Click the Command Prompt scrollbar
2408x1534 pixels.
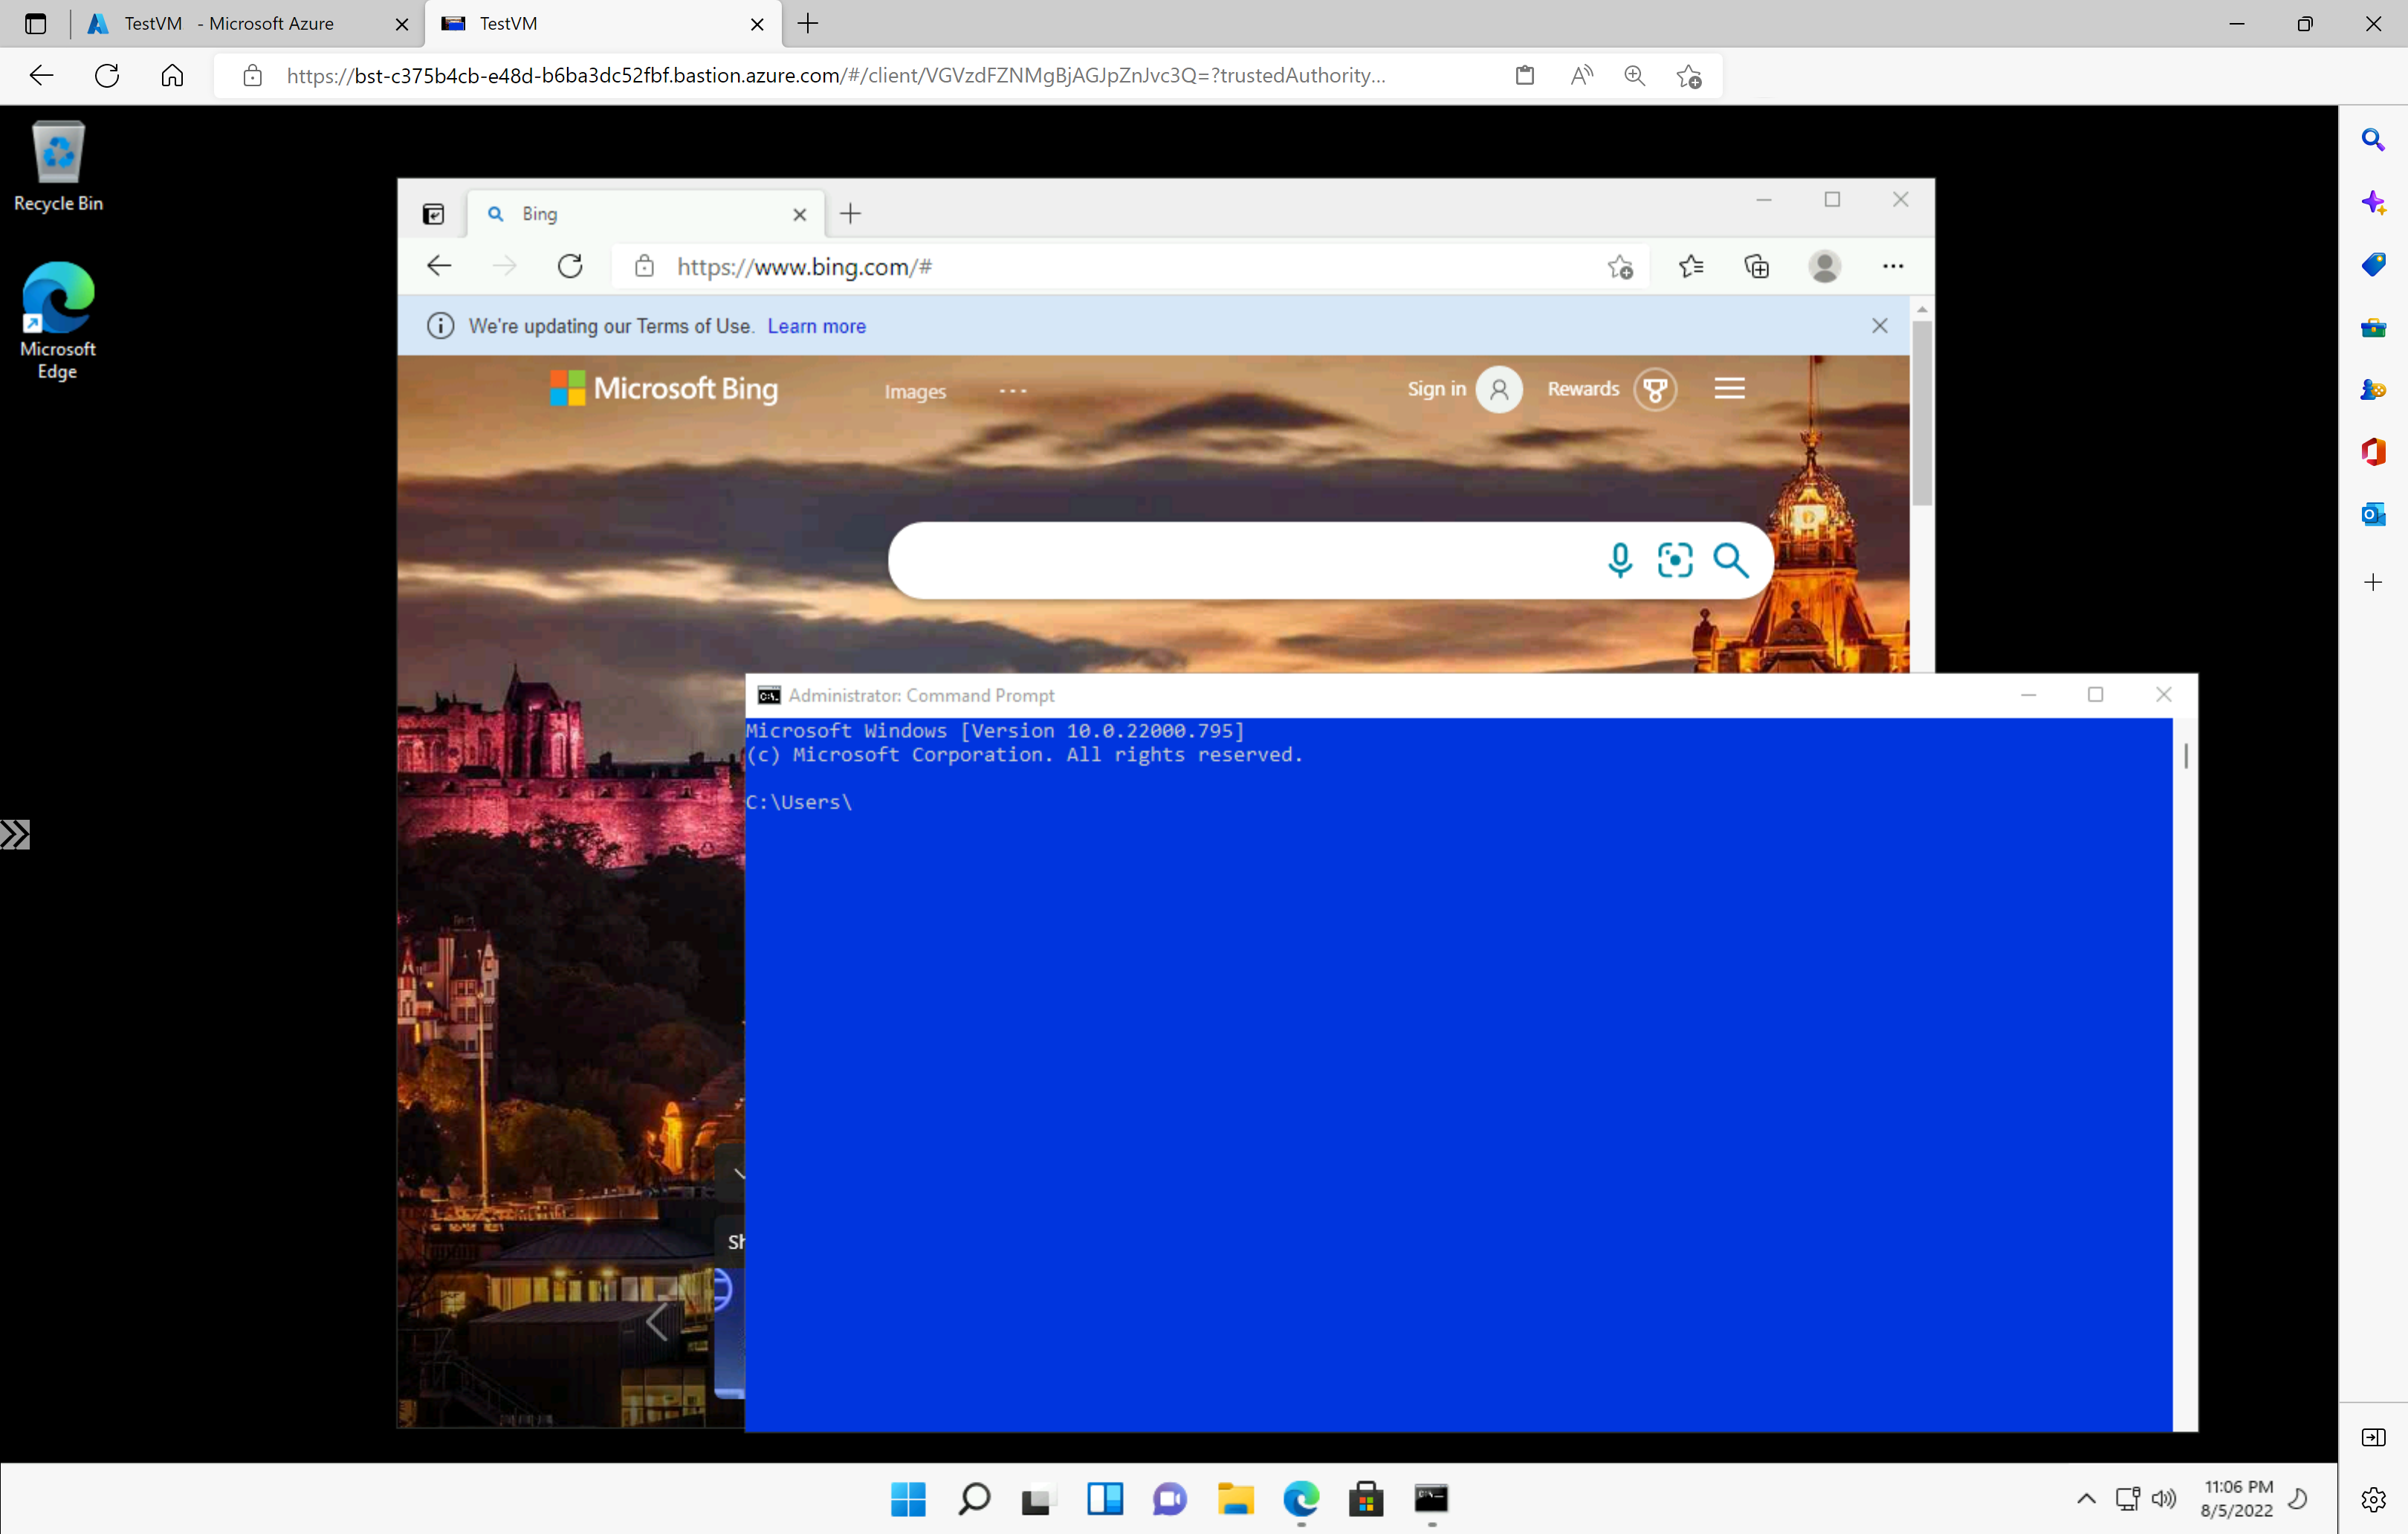tap(2185, 754)
